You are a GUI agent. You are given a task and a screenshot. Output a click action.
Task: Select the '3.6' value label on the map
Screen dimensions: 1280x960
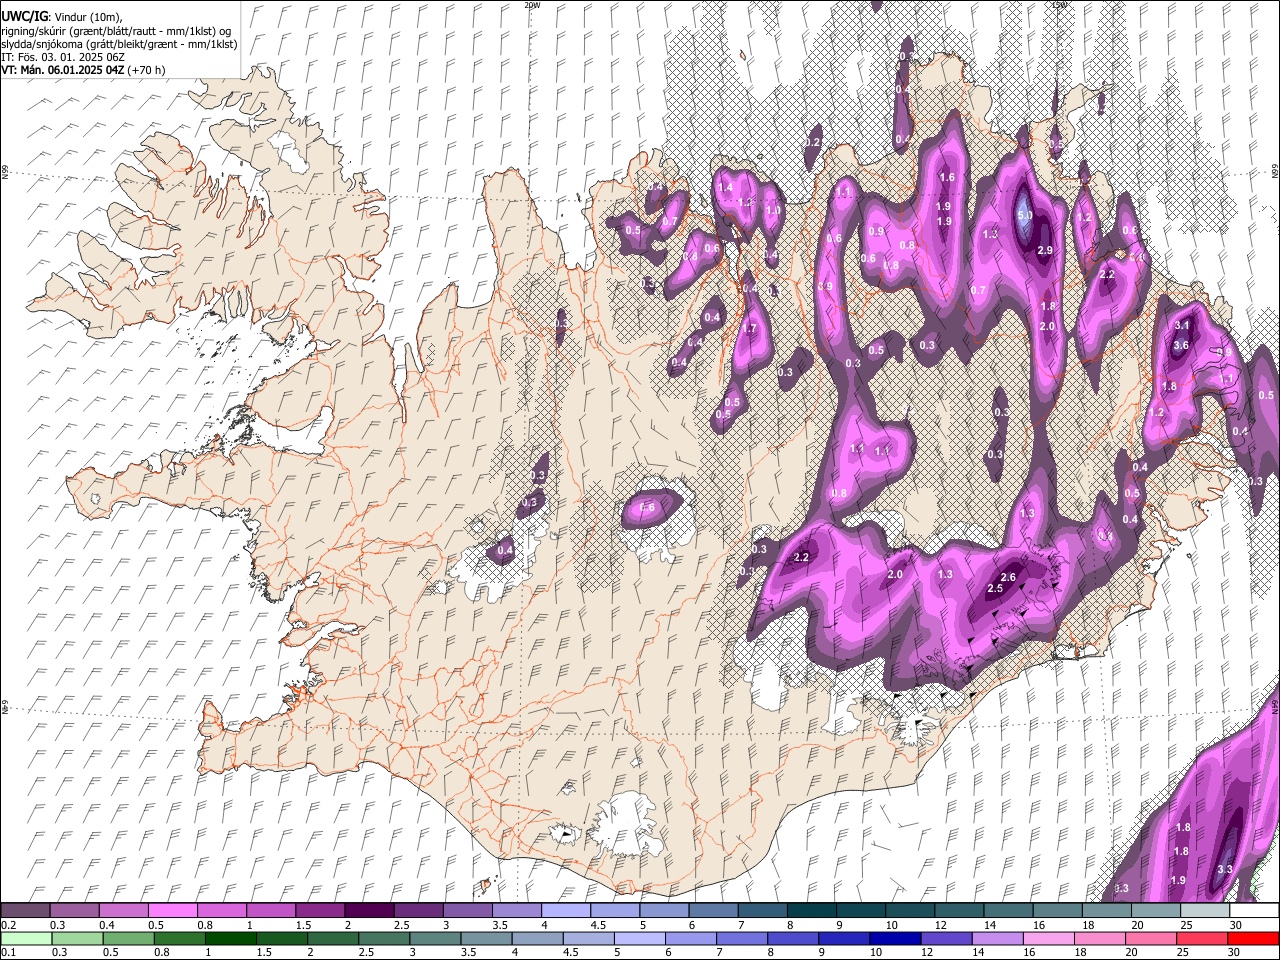click(1181, 345)
